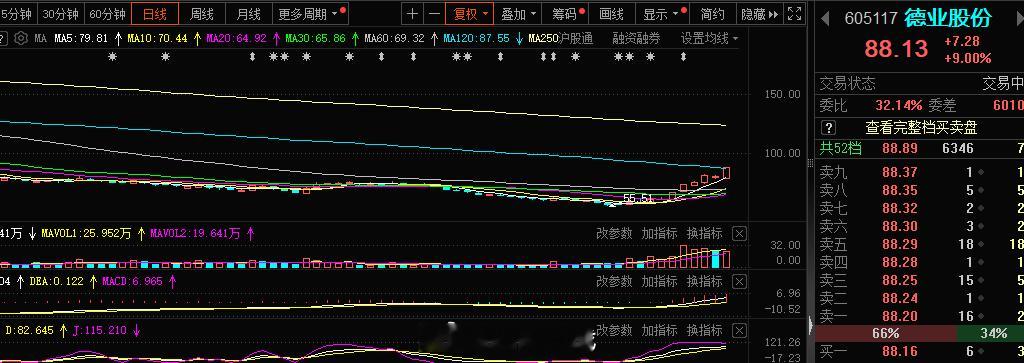Click 卖一 price 88.20
This screenshot has width=1024, height=363.
pyautogui.click(x=899, y=316)
